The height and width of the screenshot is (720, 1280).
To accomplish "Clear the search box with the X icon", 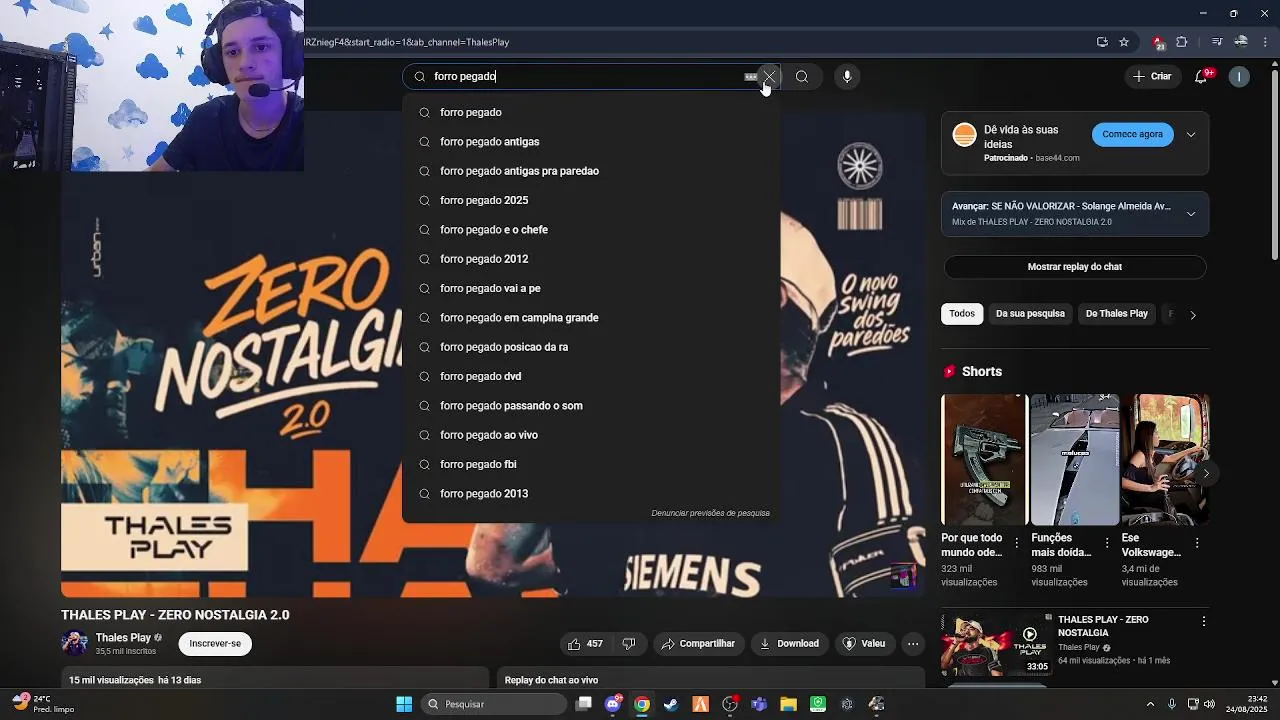I will (769, 76).
